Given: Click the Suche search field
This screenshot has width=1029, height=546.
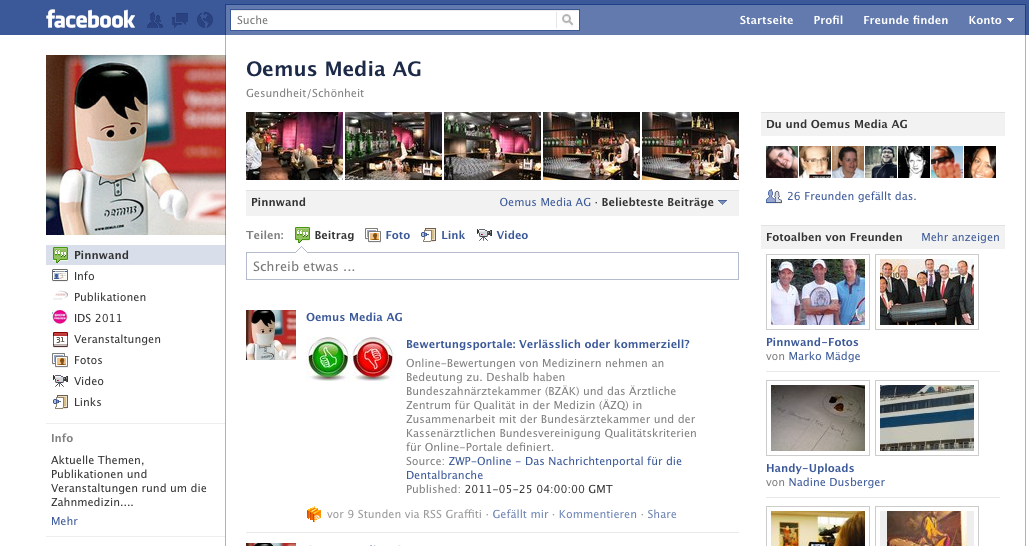Looking at the screenshot, I should pos(394,20).
